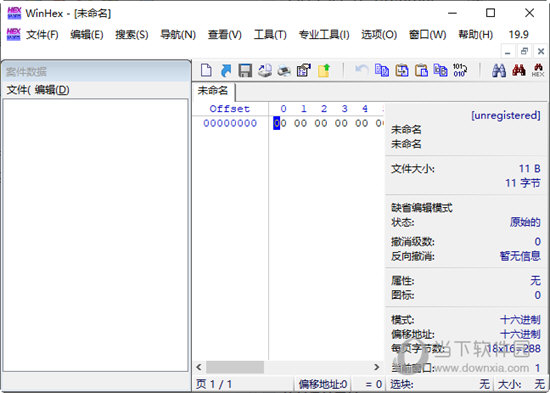Open the 查看(V) menu
The image size is (550, 393).
tap(224, 34)
